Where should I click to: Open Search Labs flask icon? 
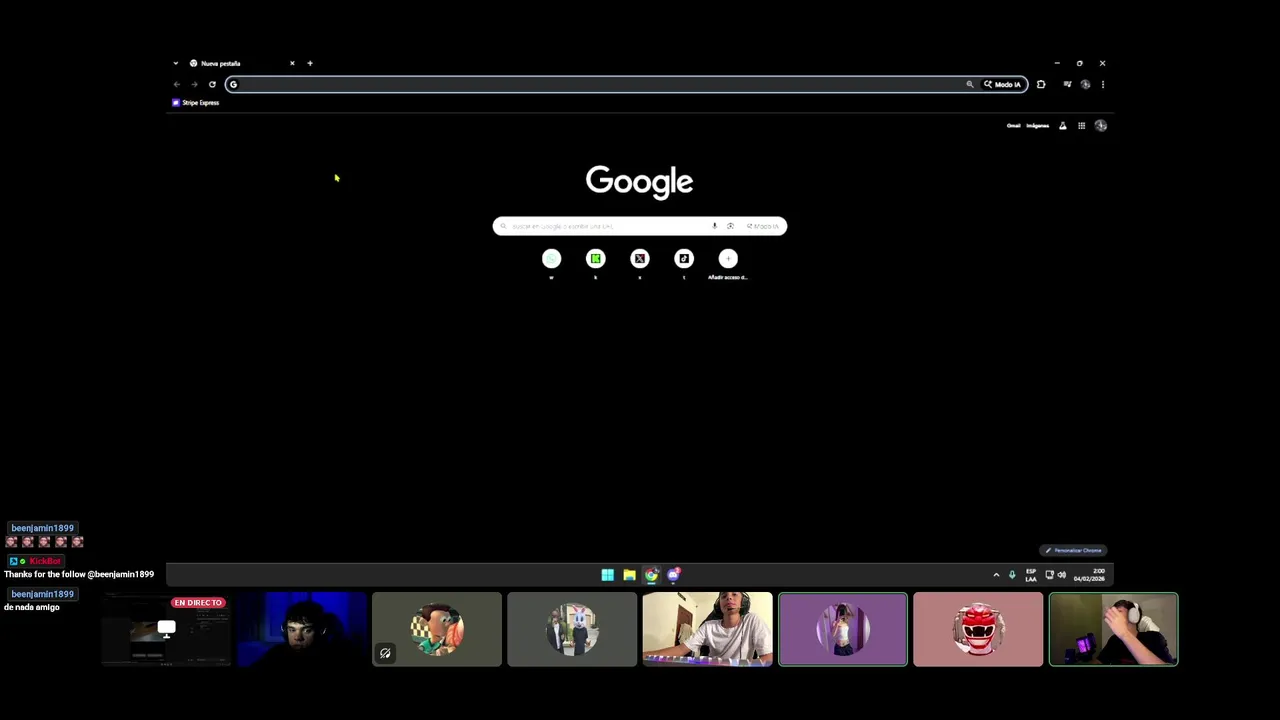pyautogui.click(x=1063, y=126)
